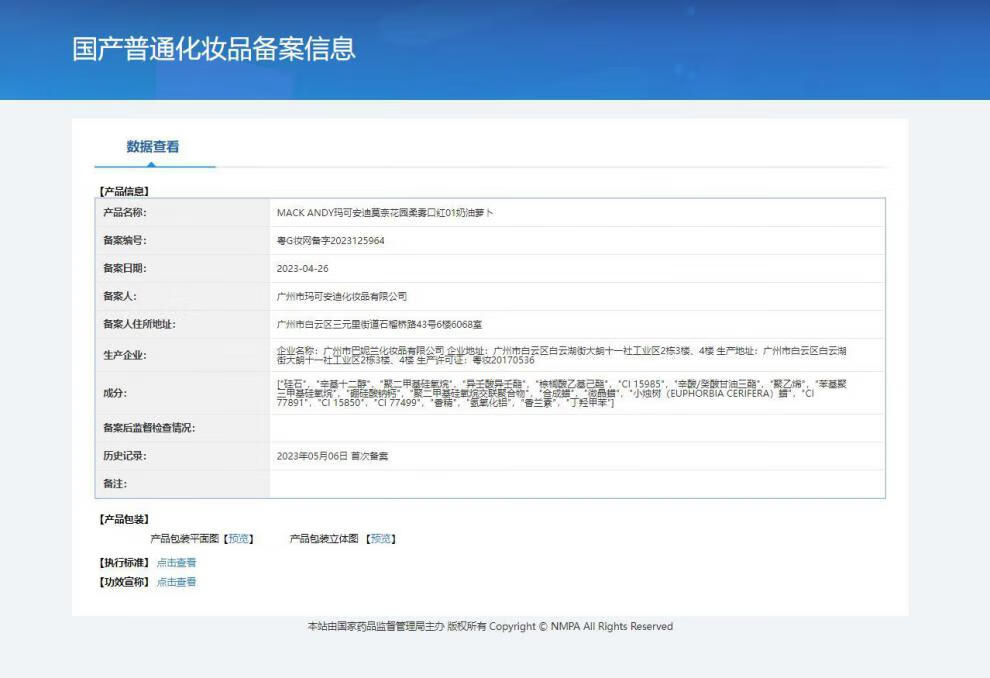The image size is (990, 678).
Task: Select the product name MACK ANDY value
Action: [x=385, y=213]
